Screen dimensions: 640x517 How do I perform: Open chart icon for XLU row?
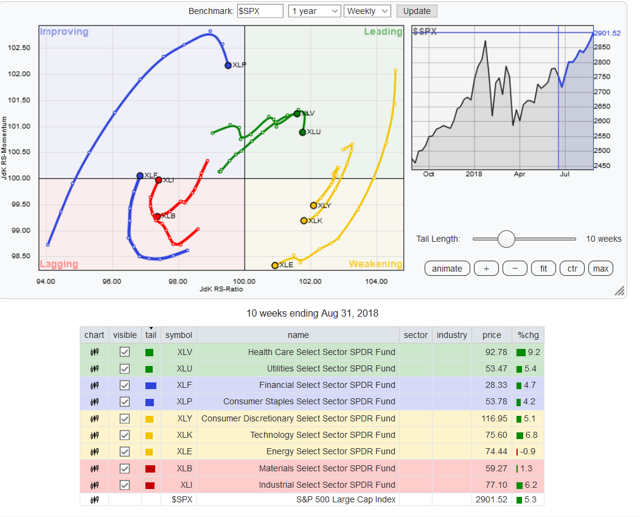[94, 368]
